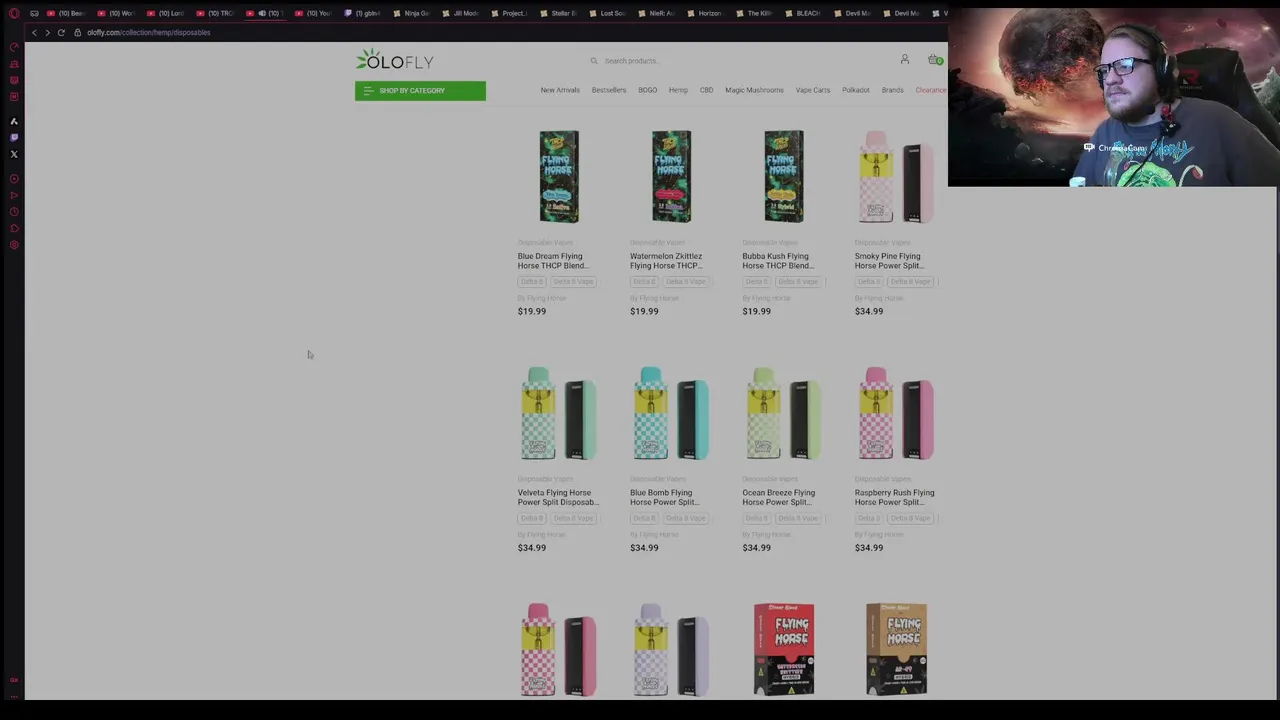Open the Shop By Category menu
Viewport: 1280px width, 720px height.
pyautogui.click(x=420, y=91)
